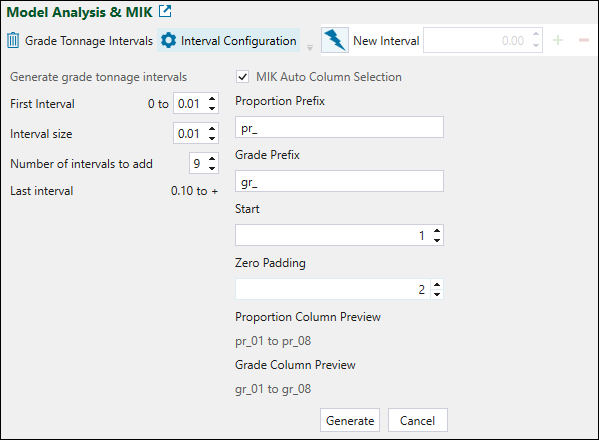
Task: Increment the Start value spinner
Action: click(x=437, y=231)
